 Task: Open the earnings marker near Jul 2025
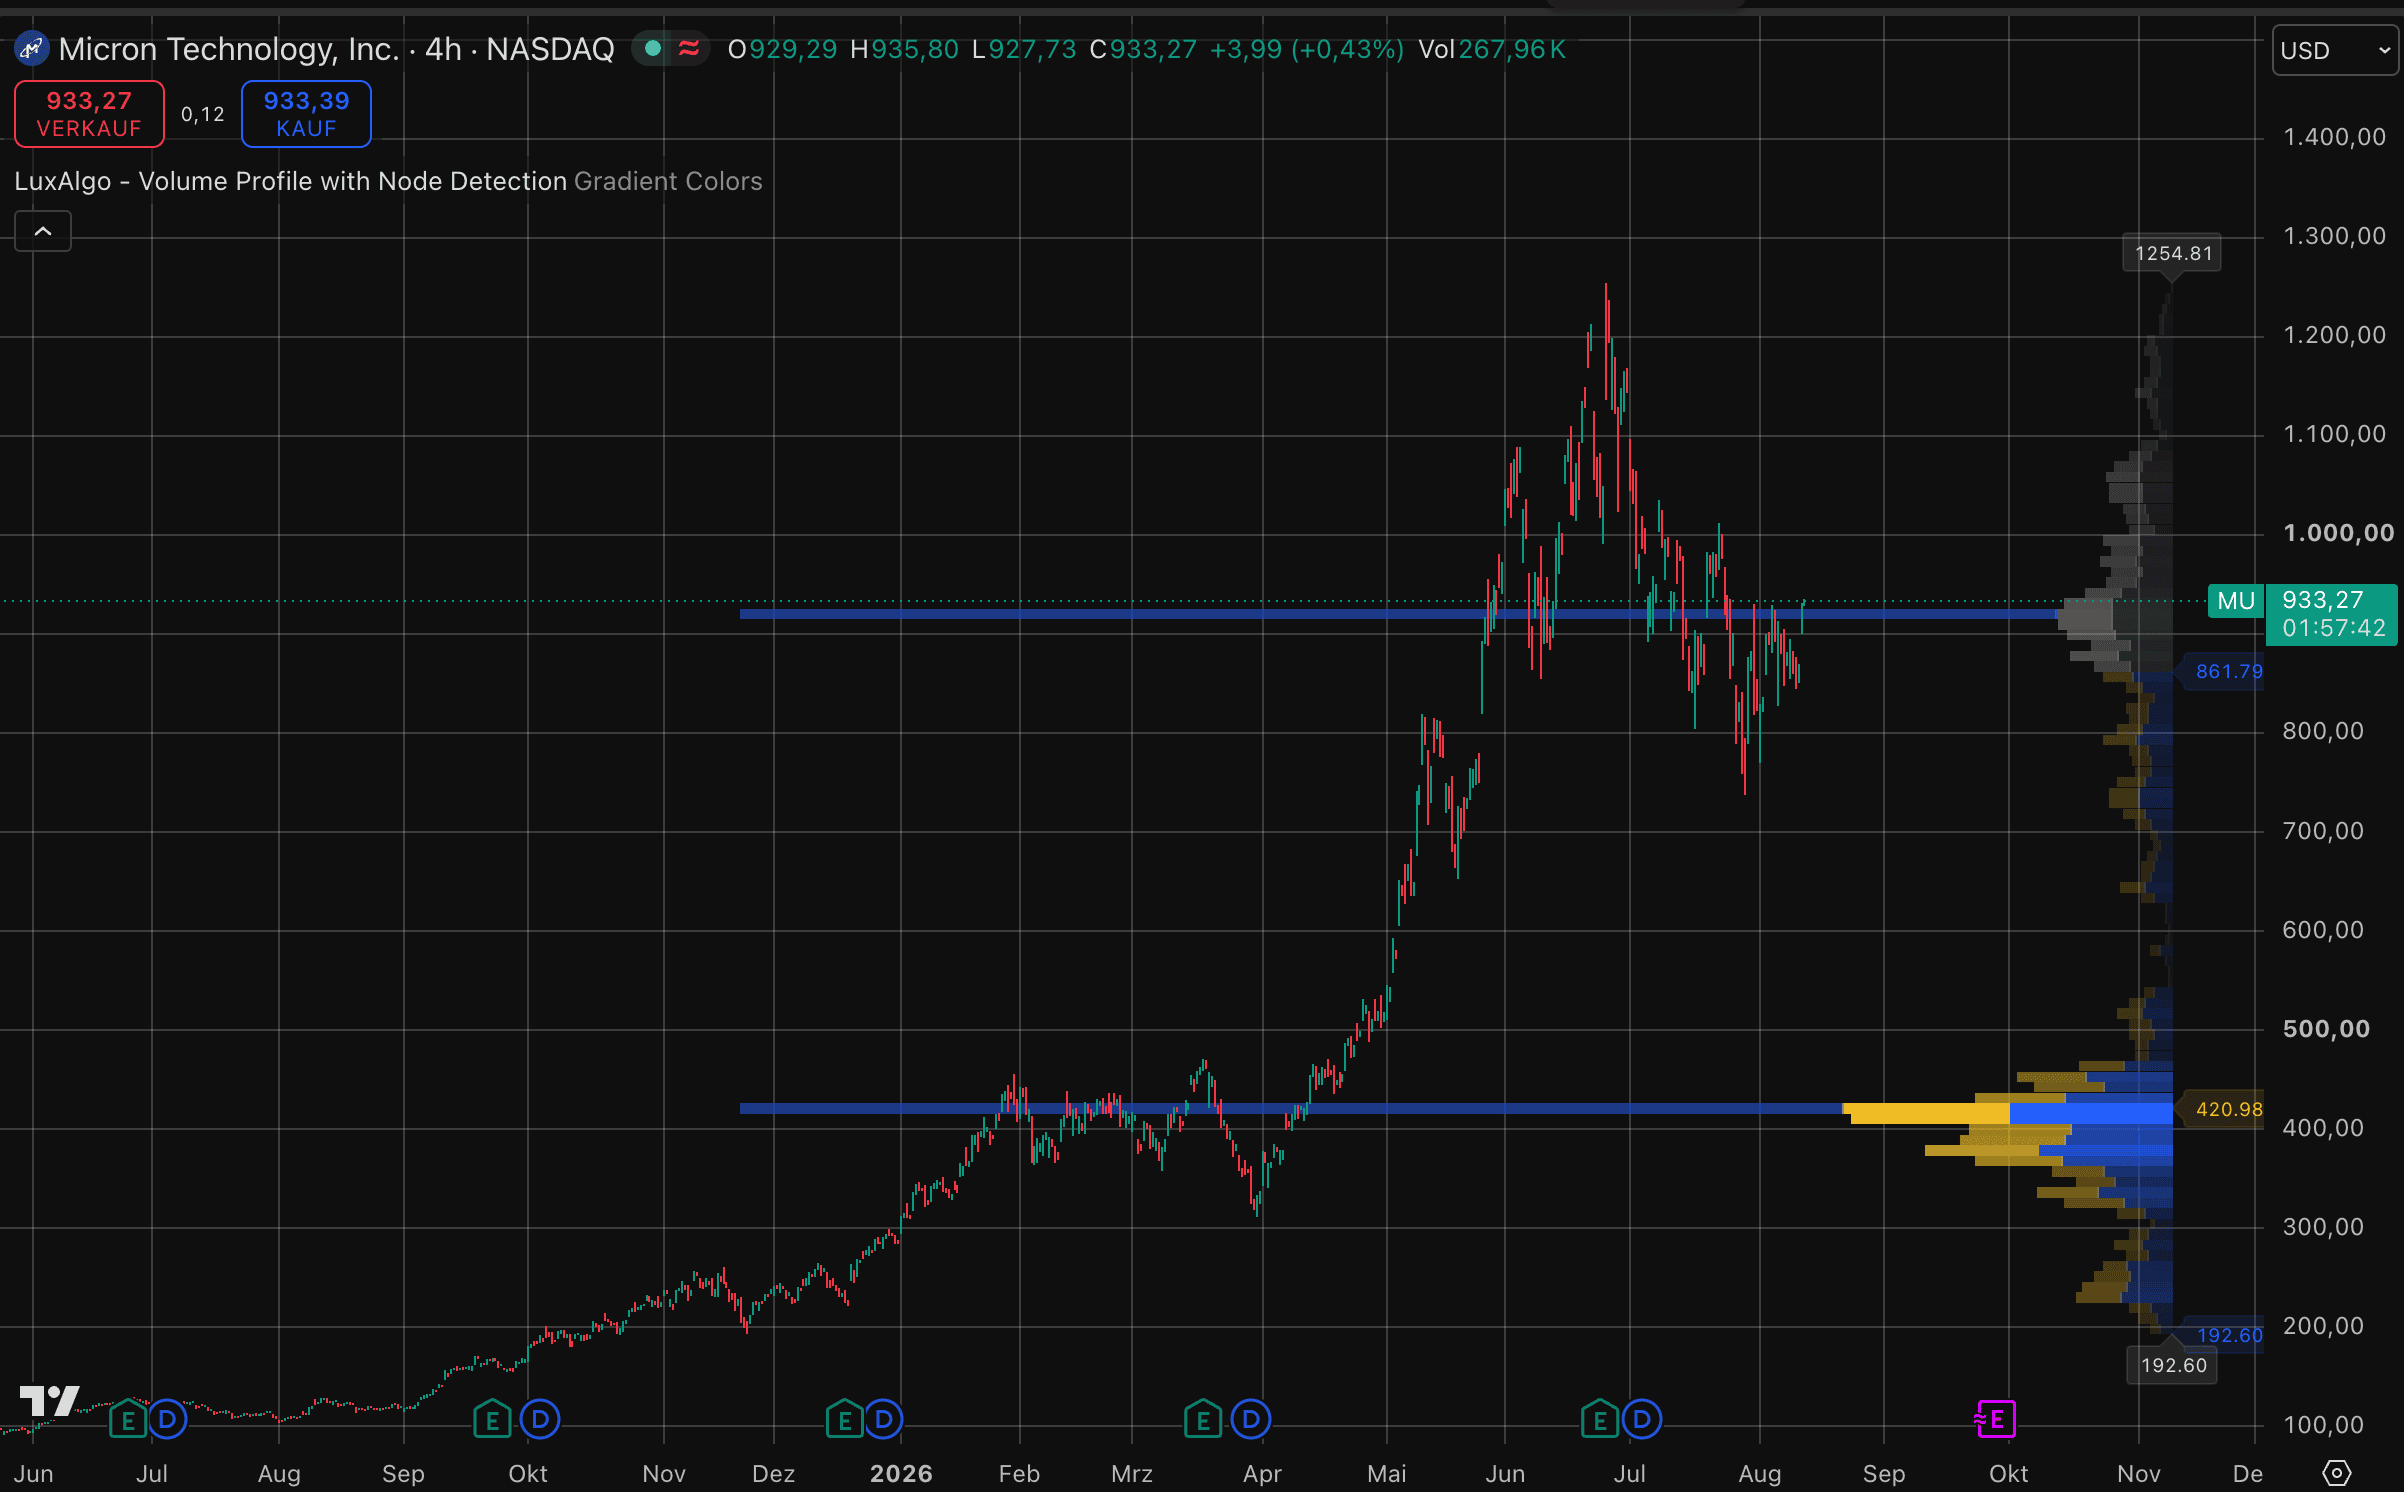(x=128, y=1419)
